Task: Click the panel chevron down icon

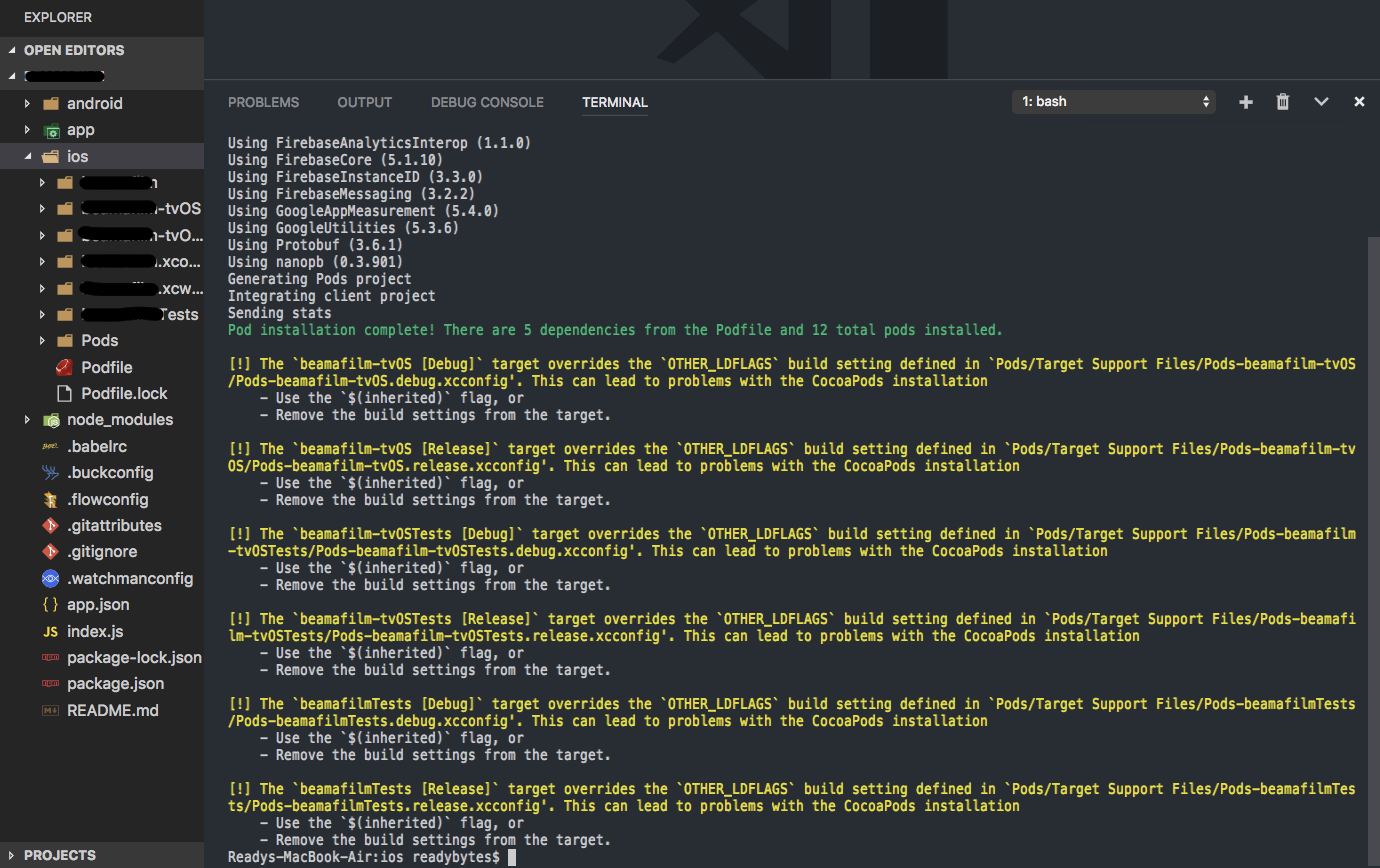Action: (x=1321, y=102)
